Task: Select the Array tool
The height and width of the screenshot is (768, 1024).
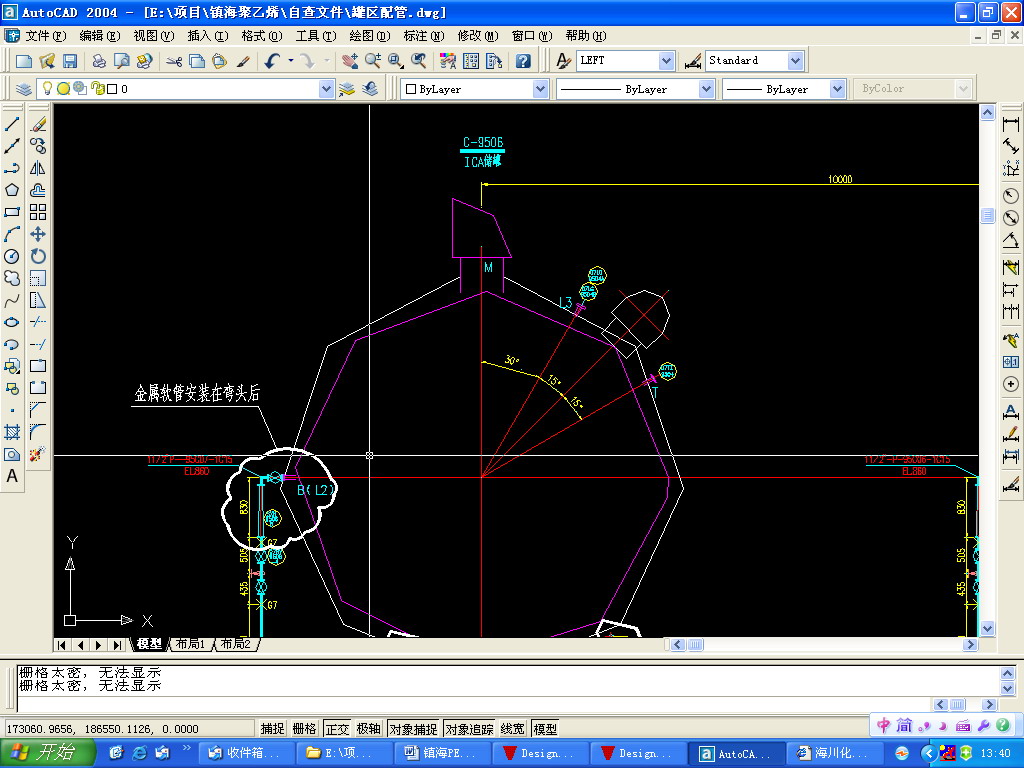Action: click(x=38, y=212)
